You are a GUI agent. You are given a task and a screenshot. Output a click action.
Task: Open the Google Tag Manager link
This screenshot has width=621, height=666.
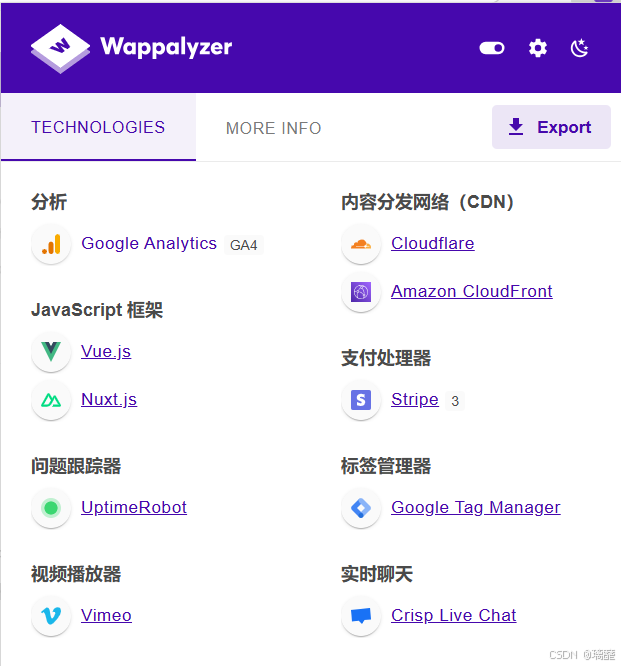(476, 508)
